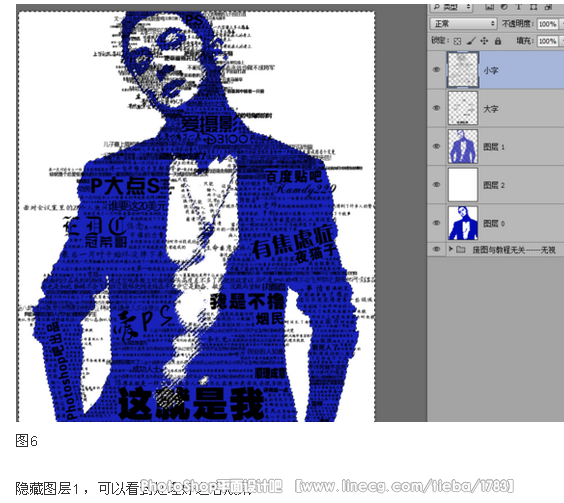564x503 pixels.
Task: Hide the 大字 layer via eye icon
Action: pyautogui.click(x=436, y=108)
